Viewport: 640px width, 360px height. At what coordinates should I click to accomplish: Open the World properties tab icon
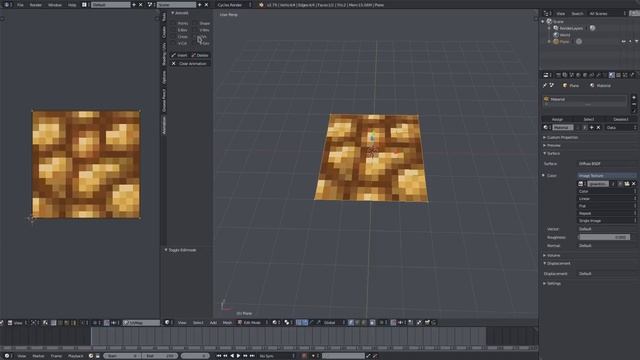pos(578,75)
